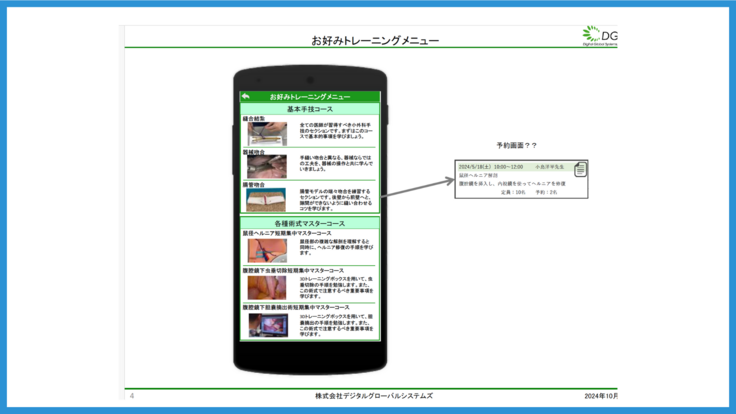Select the 腹腔鏡下胆嚢摘出術 course thumbnail
Viewport: 736px width, 414px height.
click(267, 325)
